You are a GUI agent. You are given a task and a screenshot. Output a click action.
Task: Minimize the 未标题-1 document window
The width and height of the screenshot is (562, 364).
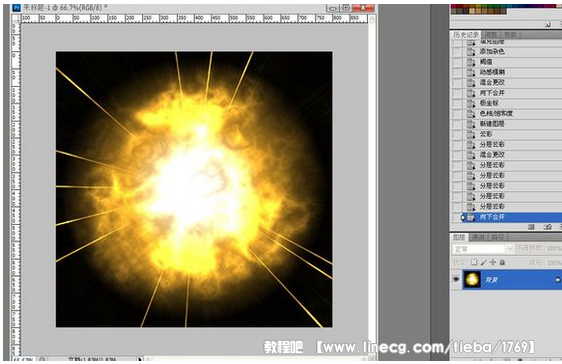332,8
